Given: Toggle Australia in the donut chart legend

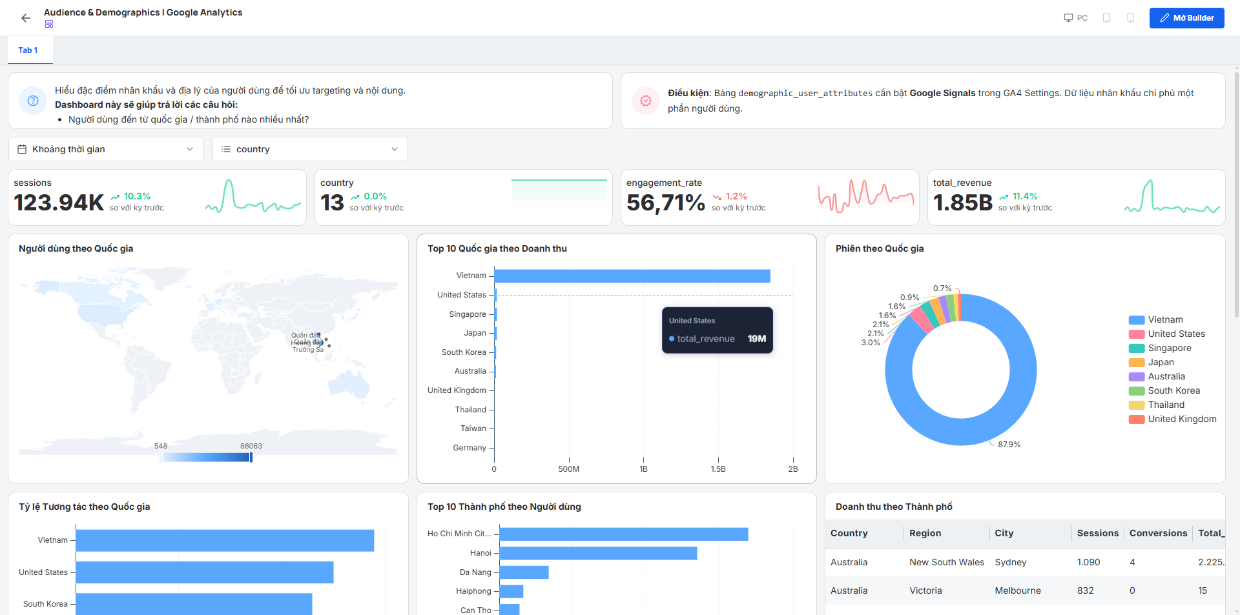Looking at the screenshot, I should [1157, 377].
